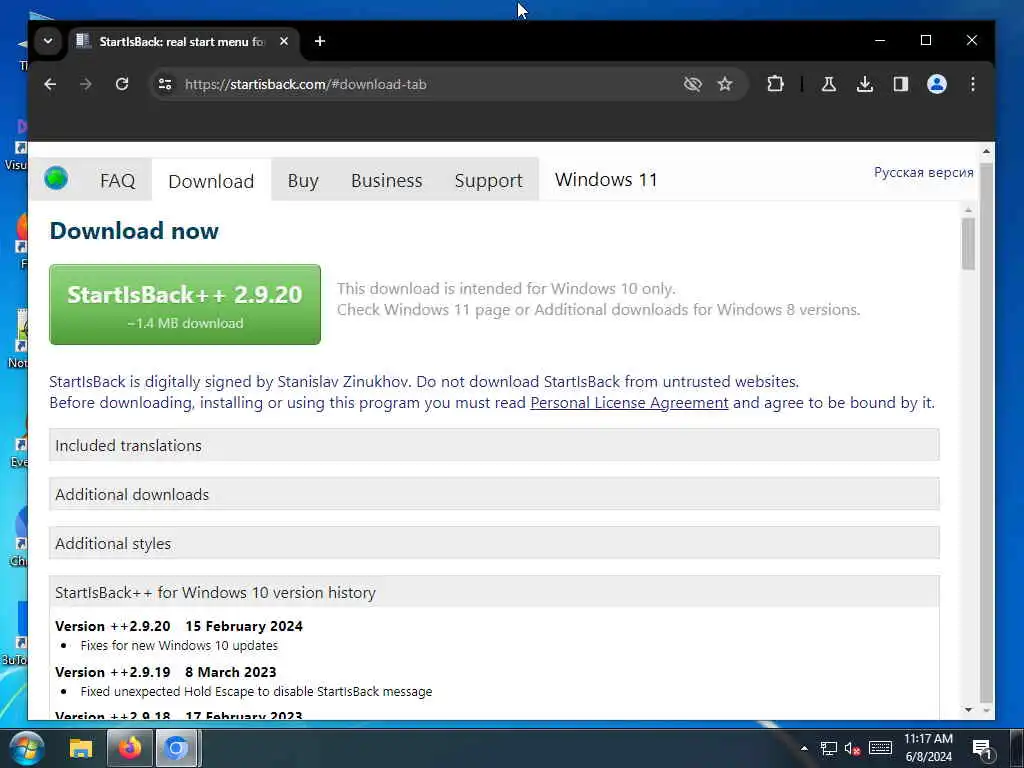Open the notification action center icon

coord(982,749)
